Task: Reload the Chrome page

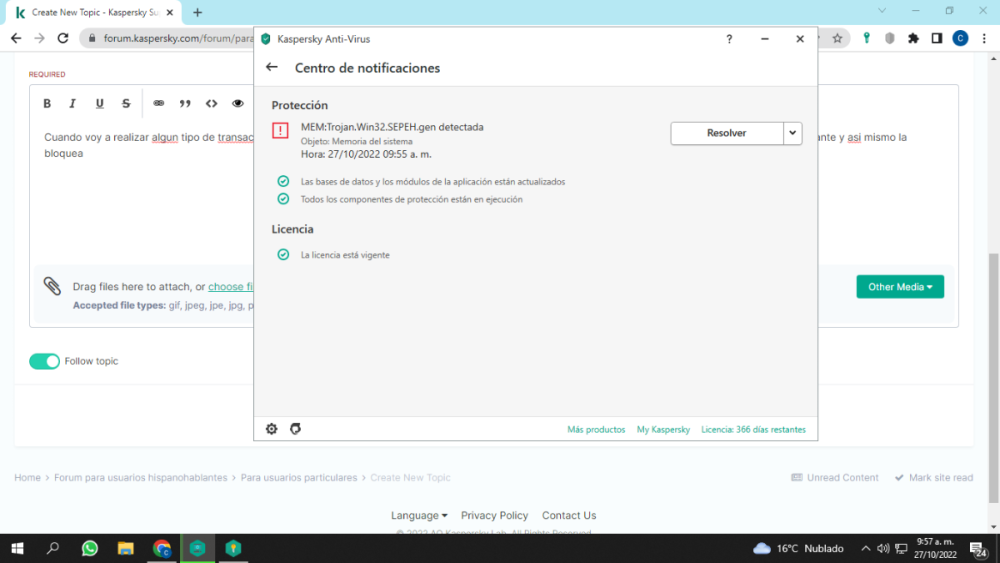Action: (x=62, y=38)
